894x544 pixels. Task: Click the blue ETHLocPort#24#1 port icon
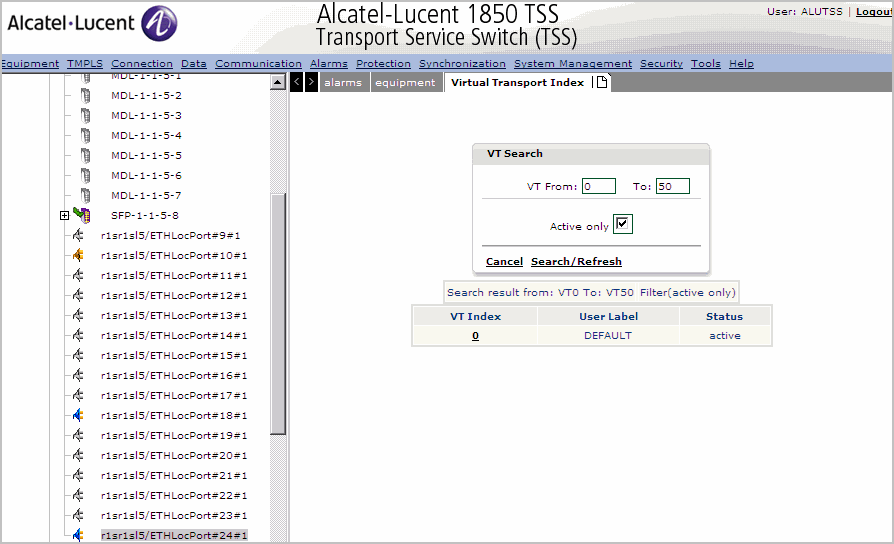point(78,534)
